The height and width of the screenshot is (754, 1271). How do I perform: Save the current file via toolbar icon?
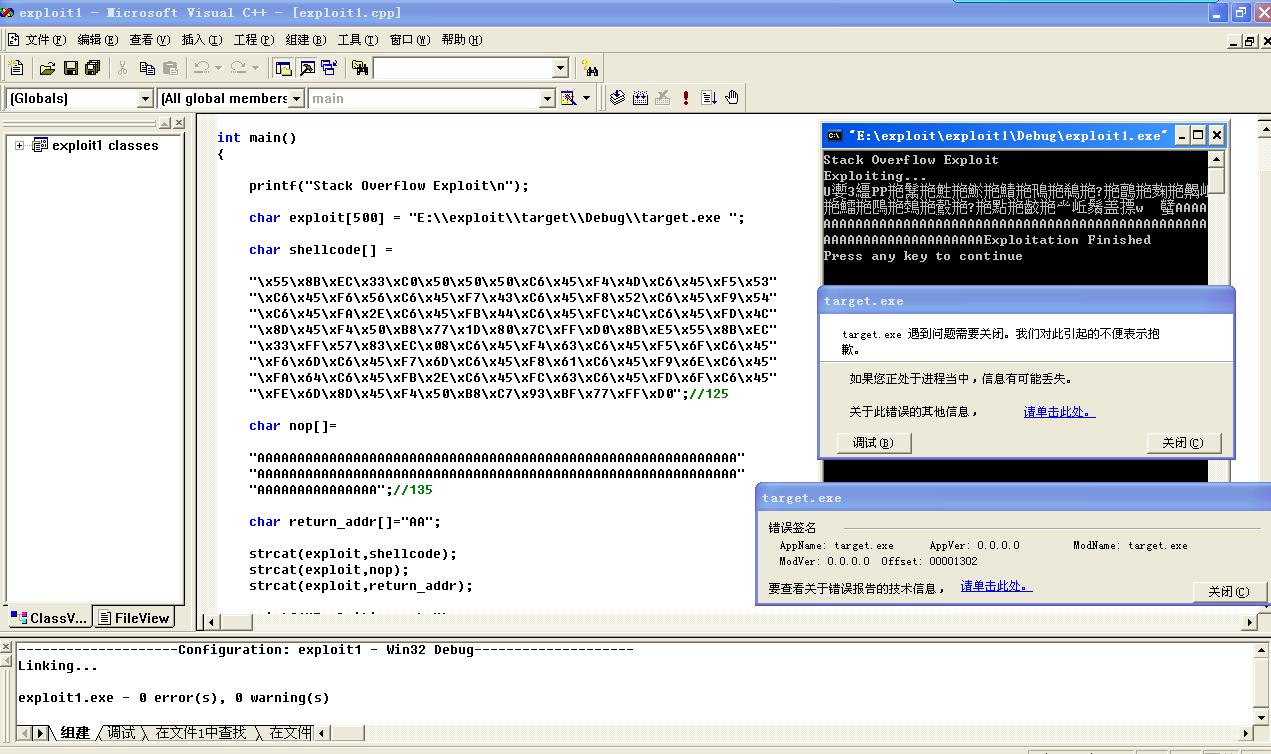tap(70, 68)
